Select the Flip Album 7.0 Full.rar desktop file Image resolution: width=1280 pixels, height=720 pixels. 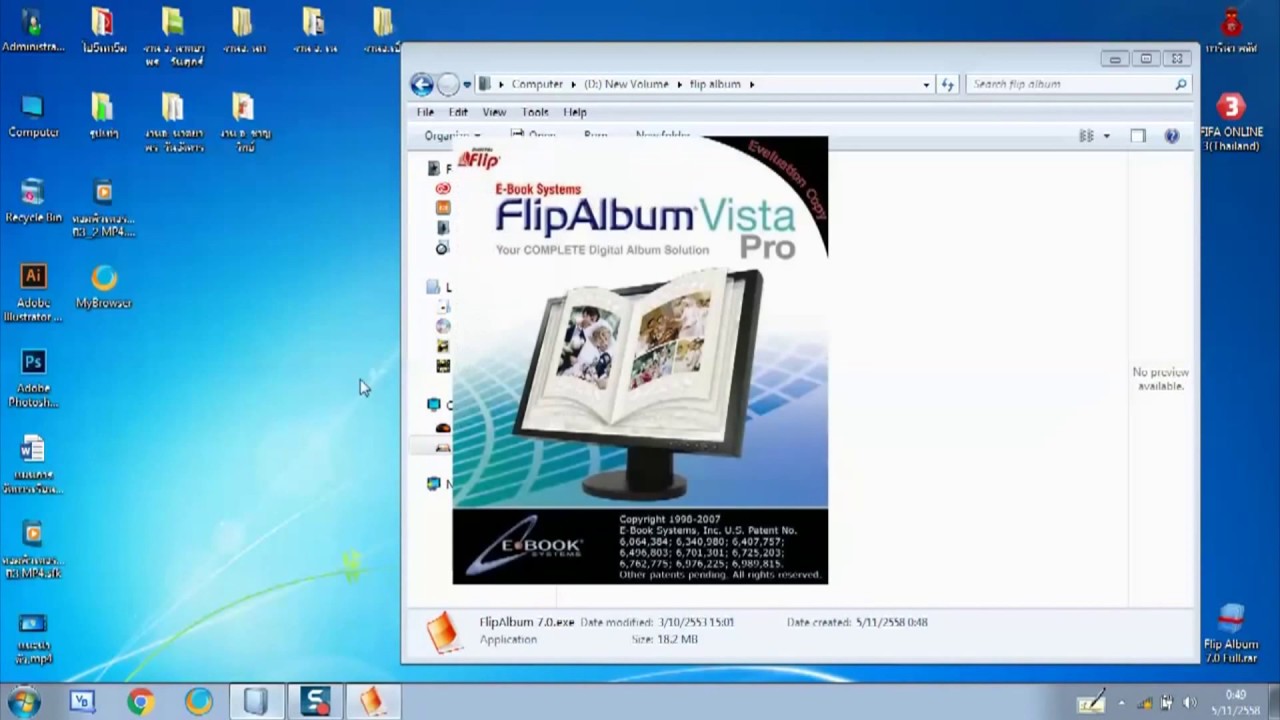[x=1231, y=633]
